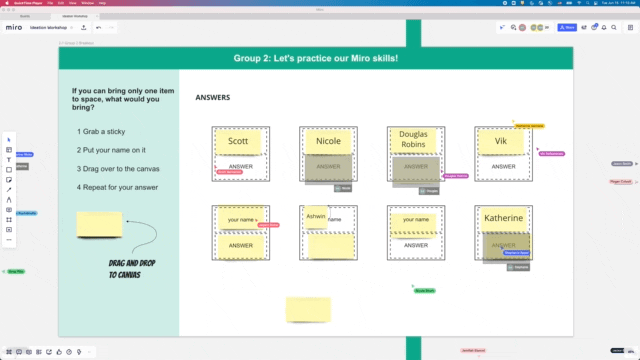Open the comments panel in bottom toolbar
This screenshot has height=360, width=640.
coord(19,352)
